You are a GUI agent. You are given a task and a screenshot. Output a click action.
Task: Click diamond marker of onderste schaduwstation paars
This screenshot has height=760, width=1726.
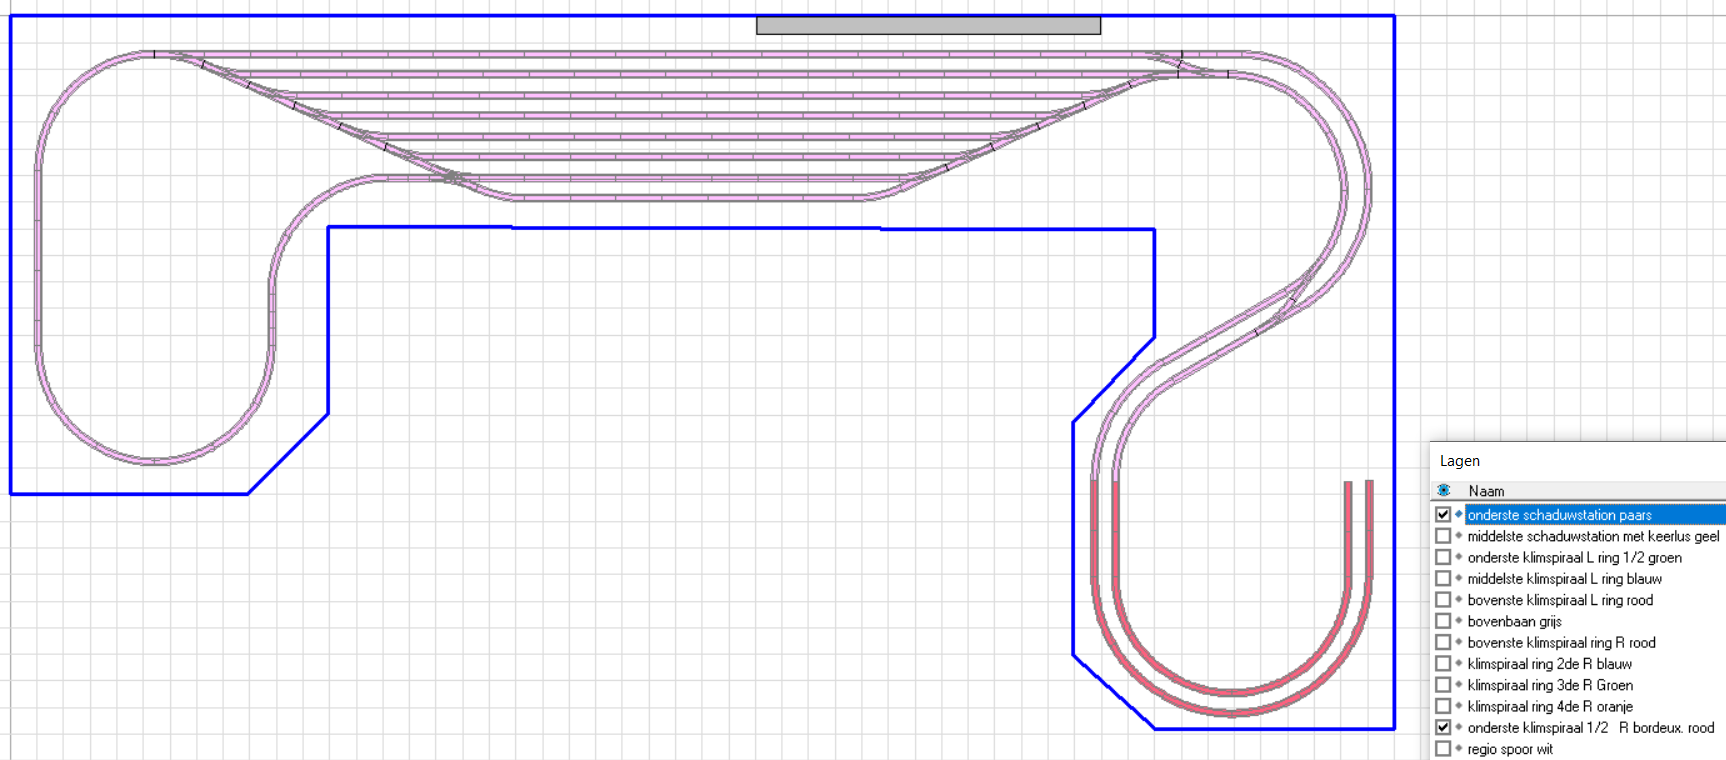1459,515
